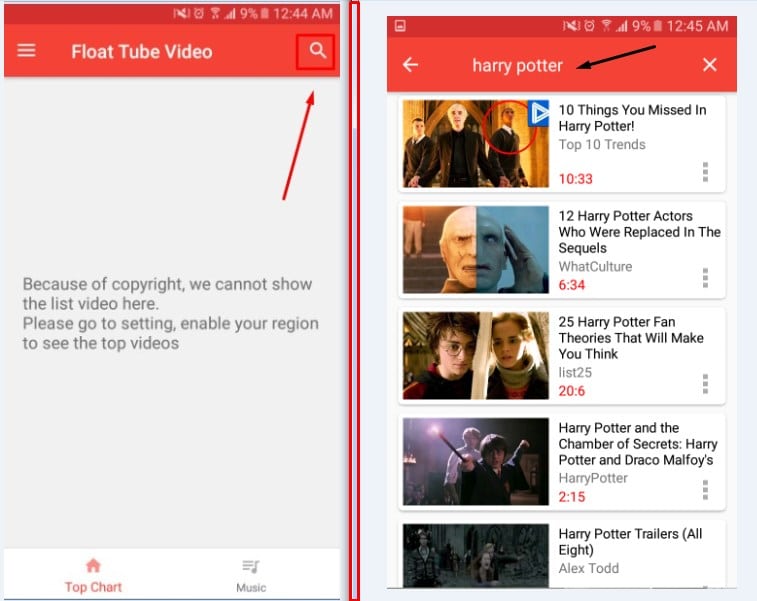Open 10 Things You Missed In Harry Potter title
The width and height of the screenshot is (757, 601).
(x=632, y=118)
